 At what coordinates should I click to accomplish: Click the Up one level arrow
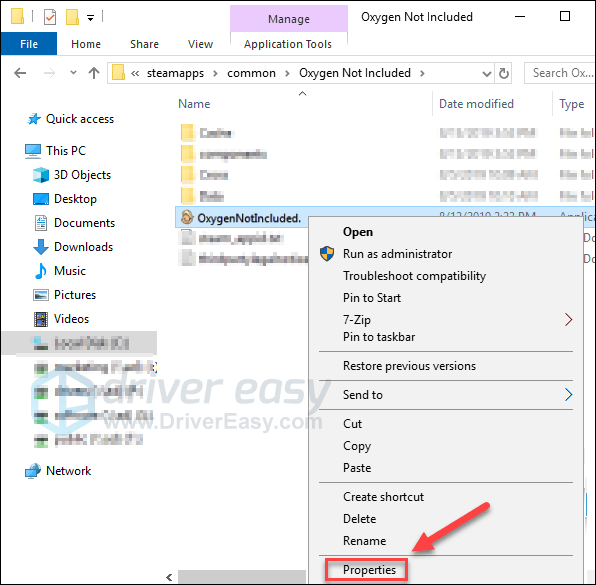click(x=94, y=73)
